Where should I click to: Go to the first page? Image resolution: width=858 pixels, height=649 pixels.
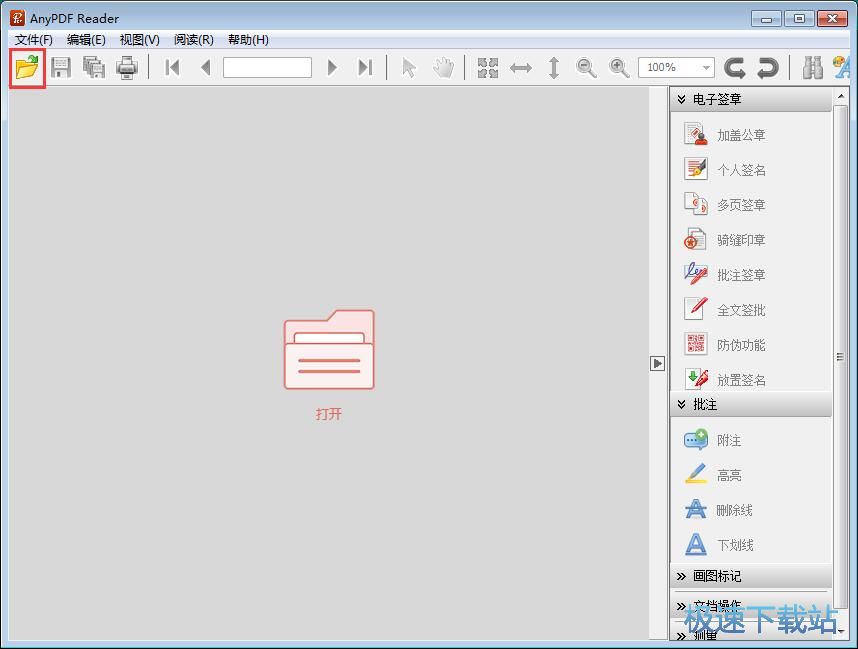coord(172,68)
